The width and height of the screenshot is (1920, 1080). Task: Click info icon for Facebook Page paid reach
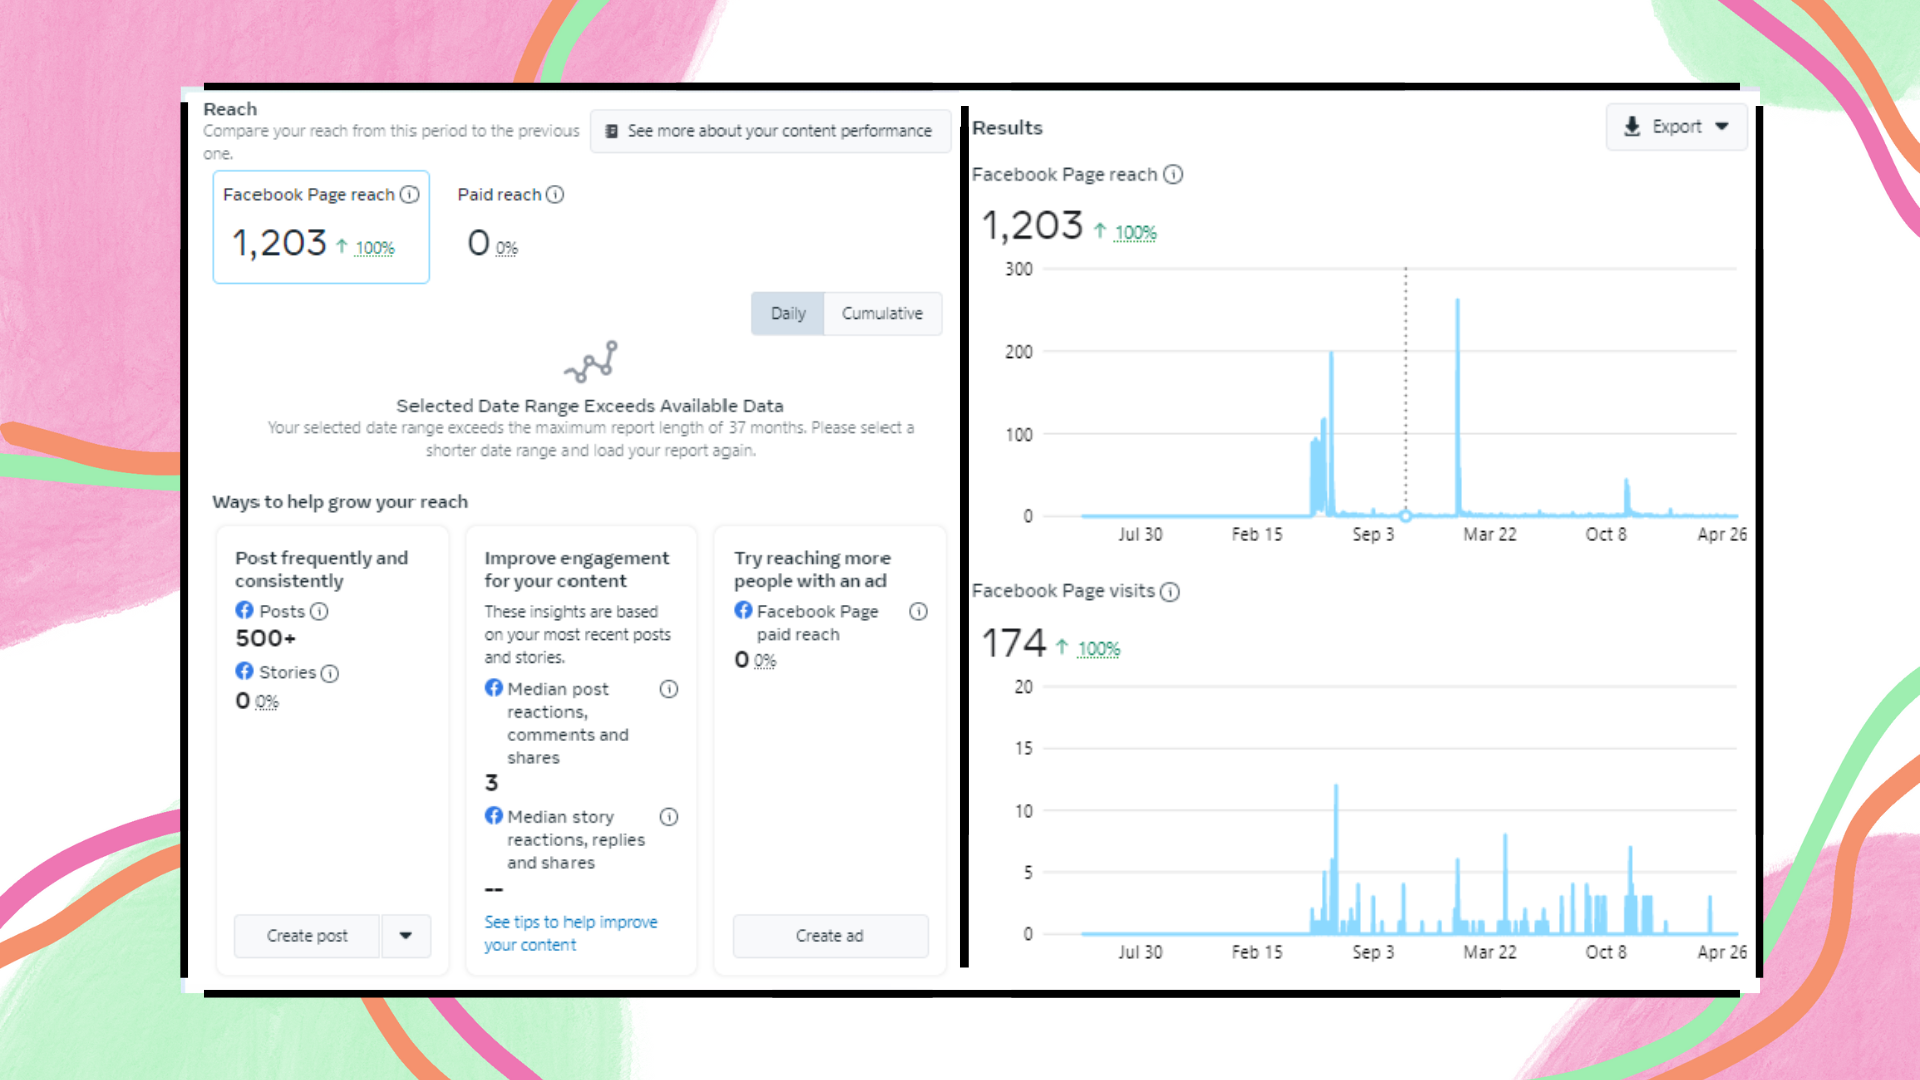click(x=918, y=611)
